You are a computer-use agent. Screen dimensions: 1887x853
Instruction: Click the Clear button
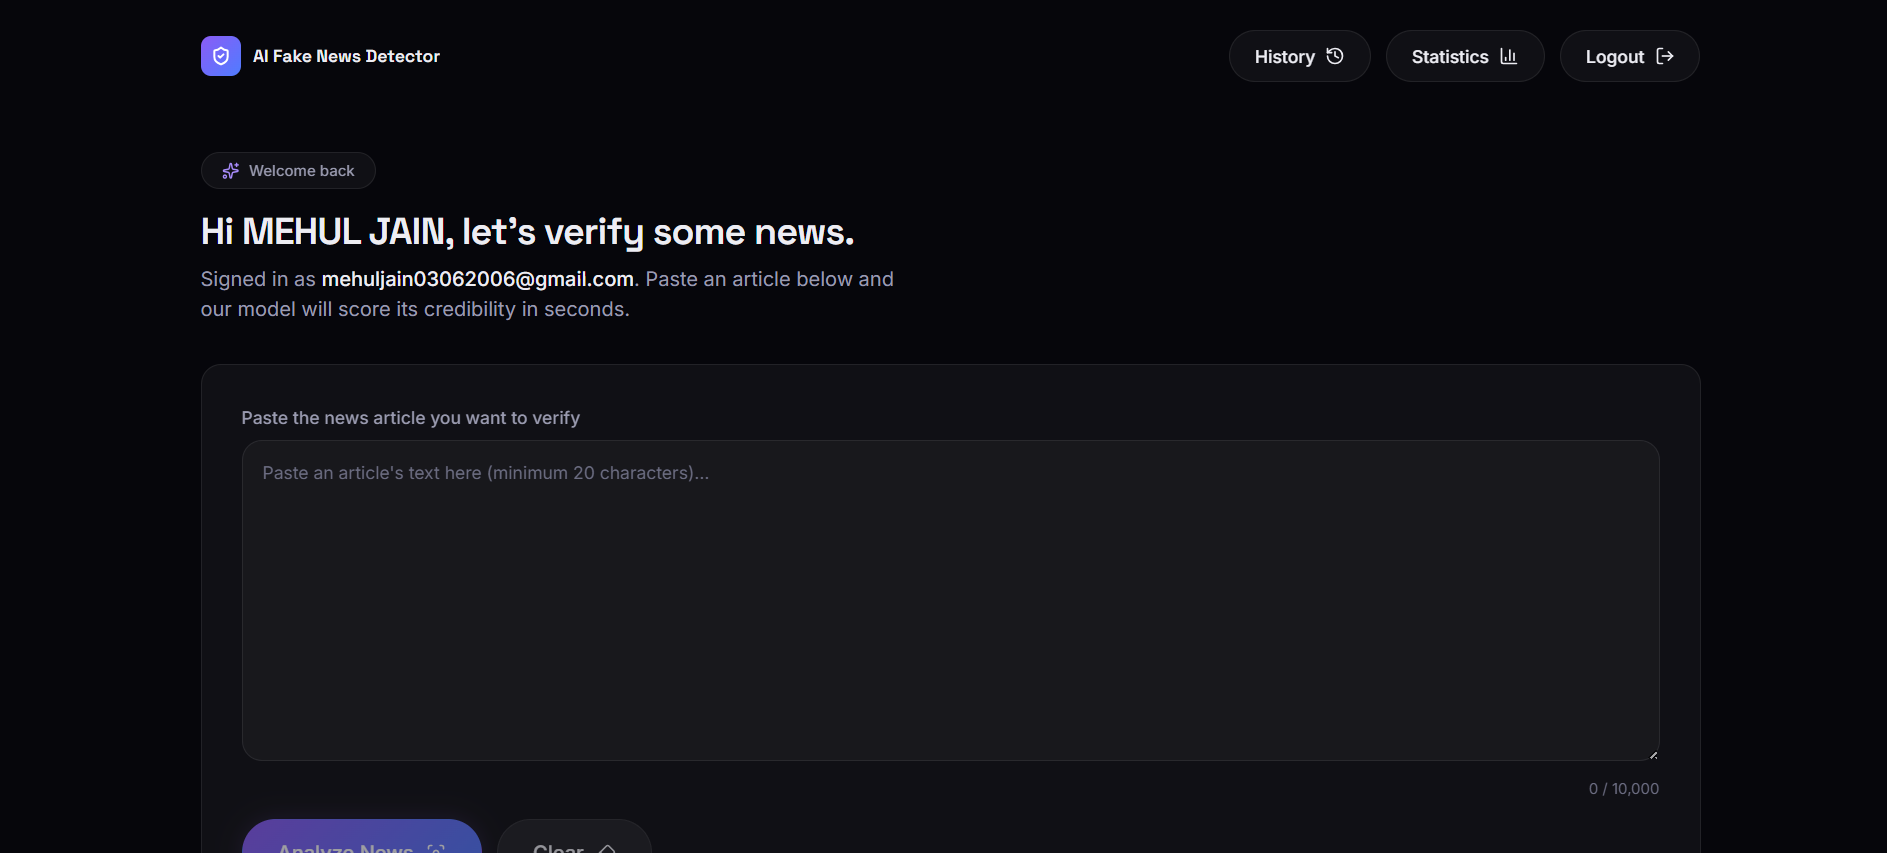pyautogui.click(x=574, y=837)
